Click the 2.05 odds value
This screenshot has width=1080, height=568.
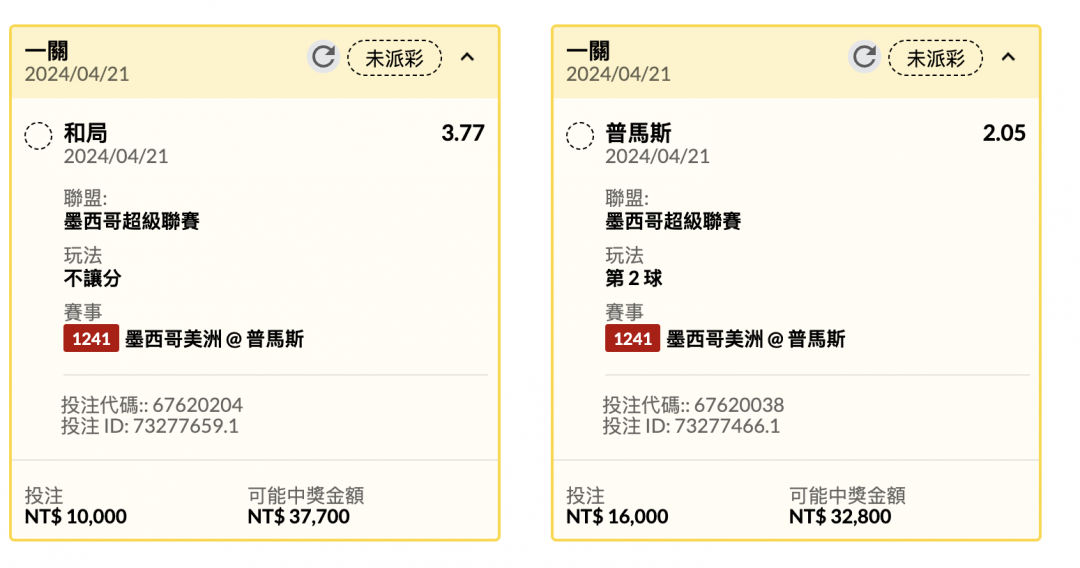[x=1004, y=133]
